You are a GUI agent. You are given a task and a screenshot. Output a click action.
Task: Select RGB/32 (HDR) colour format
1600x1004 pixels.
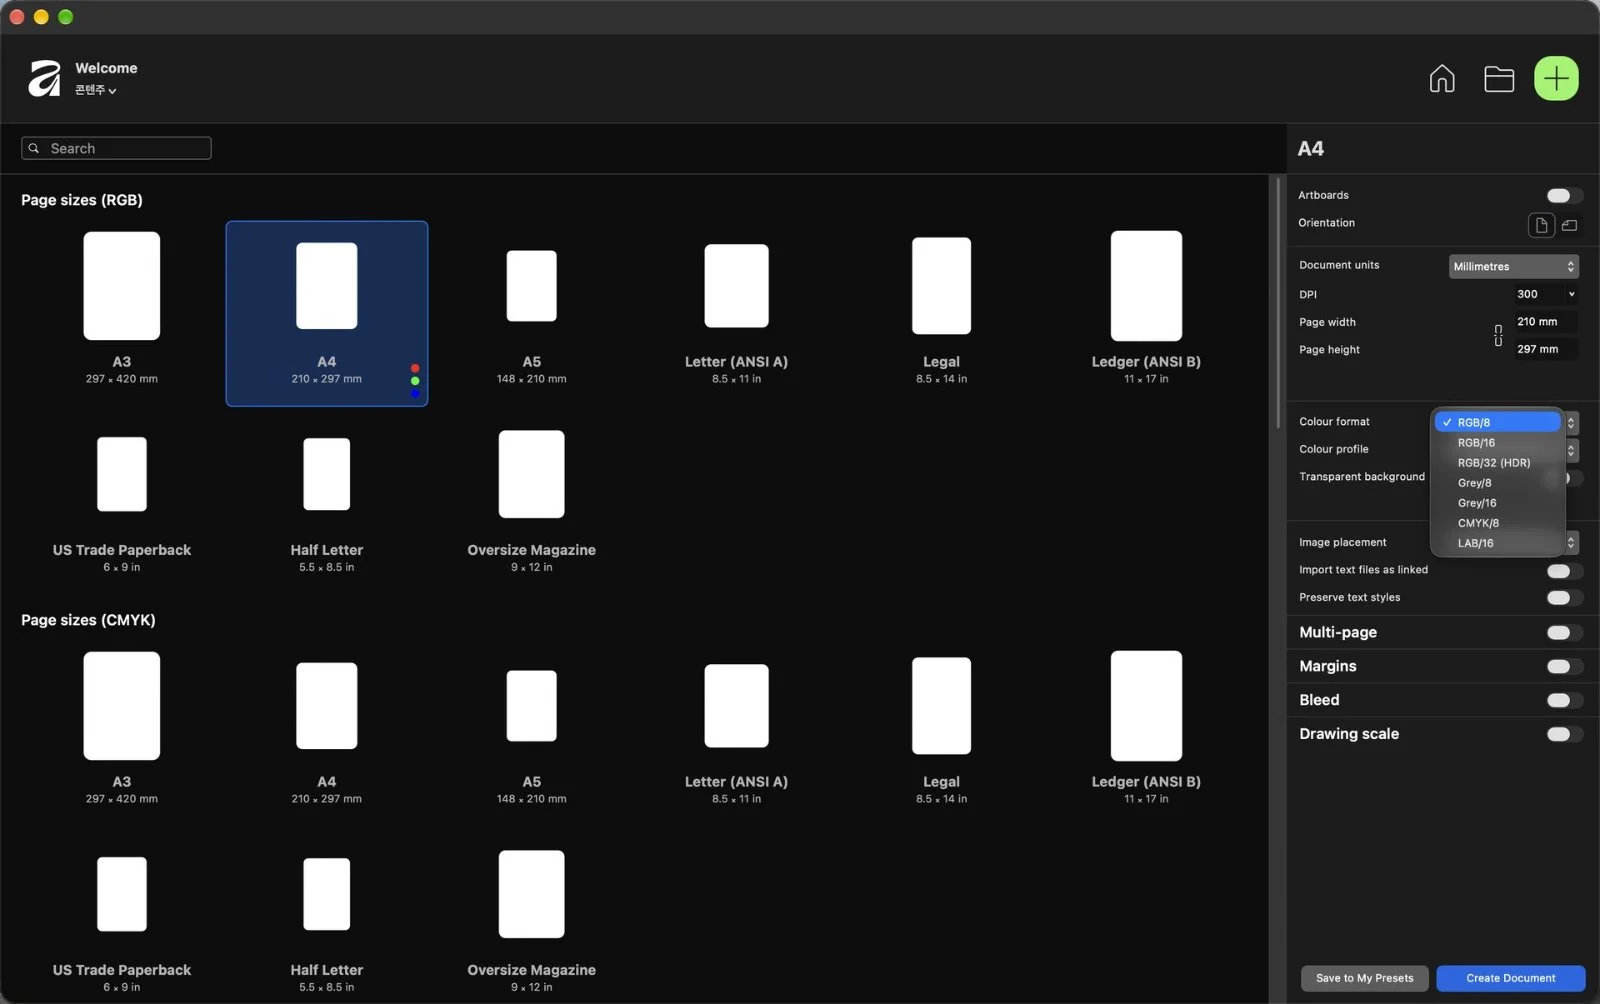[1497, 463]
